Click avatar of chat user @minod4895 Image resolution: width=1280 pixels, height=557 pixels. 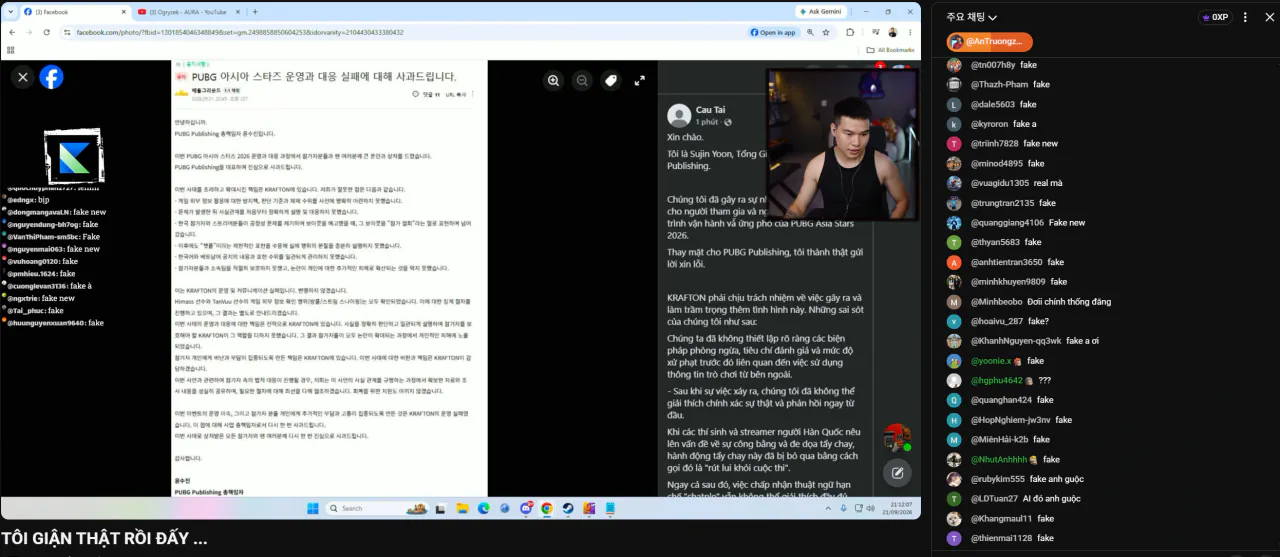(954, 163)
